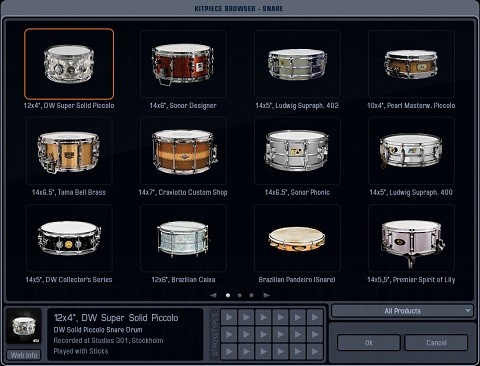Play stroke type row 1, third button
This screenshot has width=480, height=366.
263,317
